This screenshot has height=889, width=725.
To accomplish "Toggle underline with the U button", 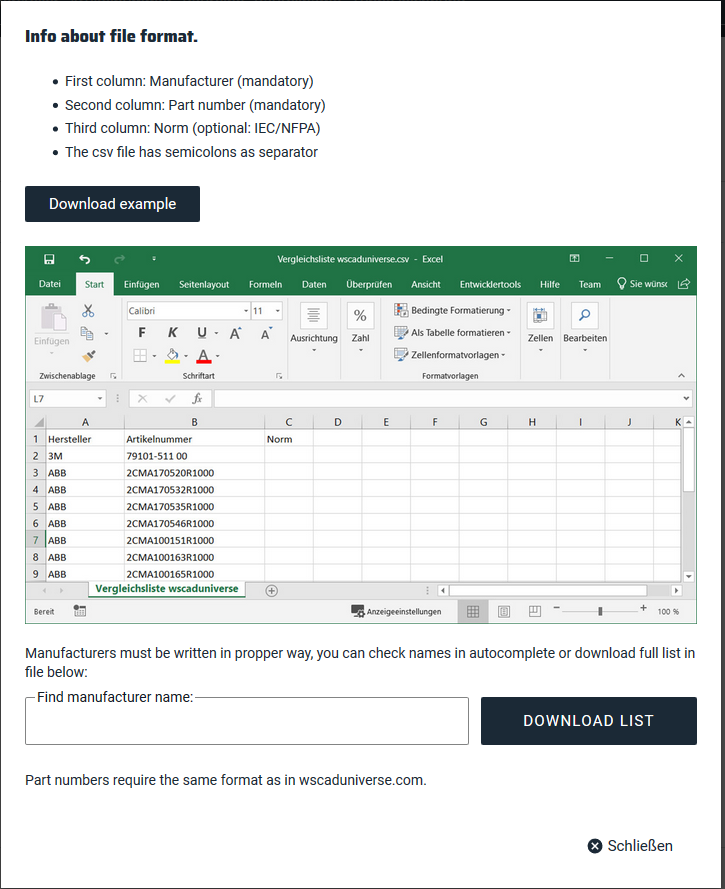I will pyautogui.click(x=202, y=333).
